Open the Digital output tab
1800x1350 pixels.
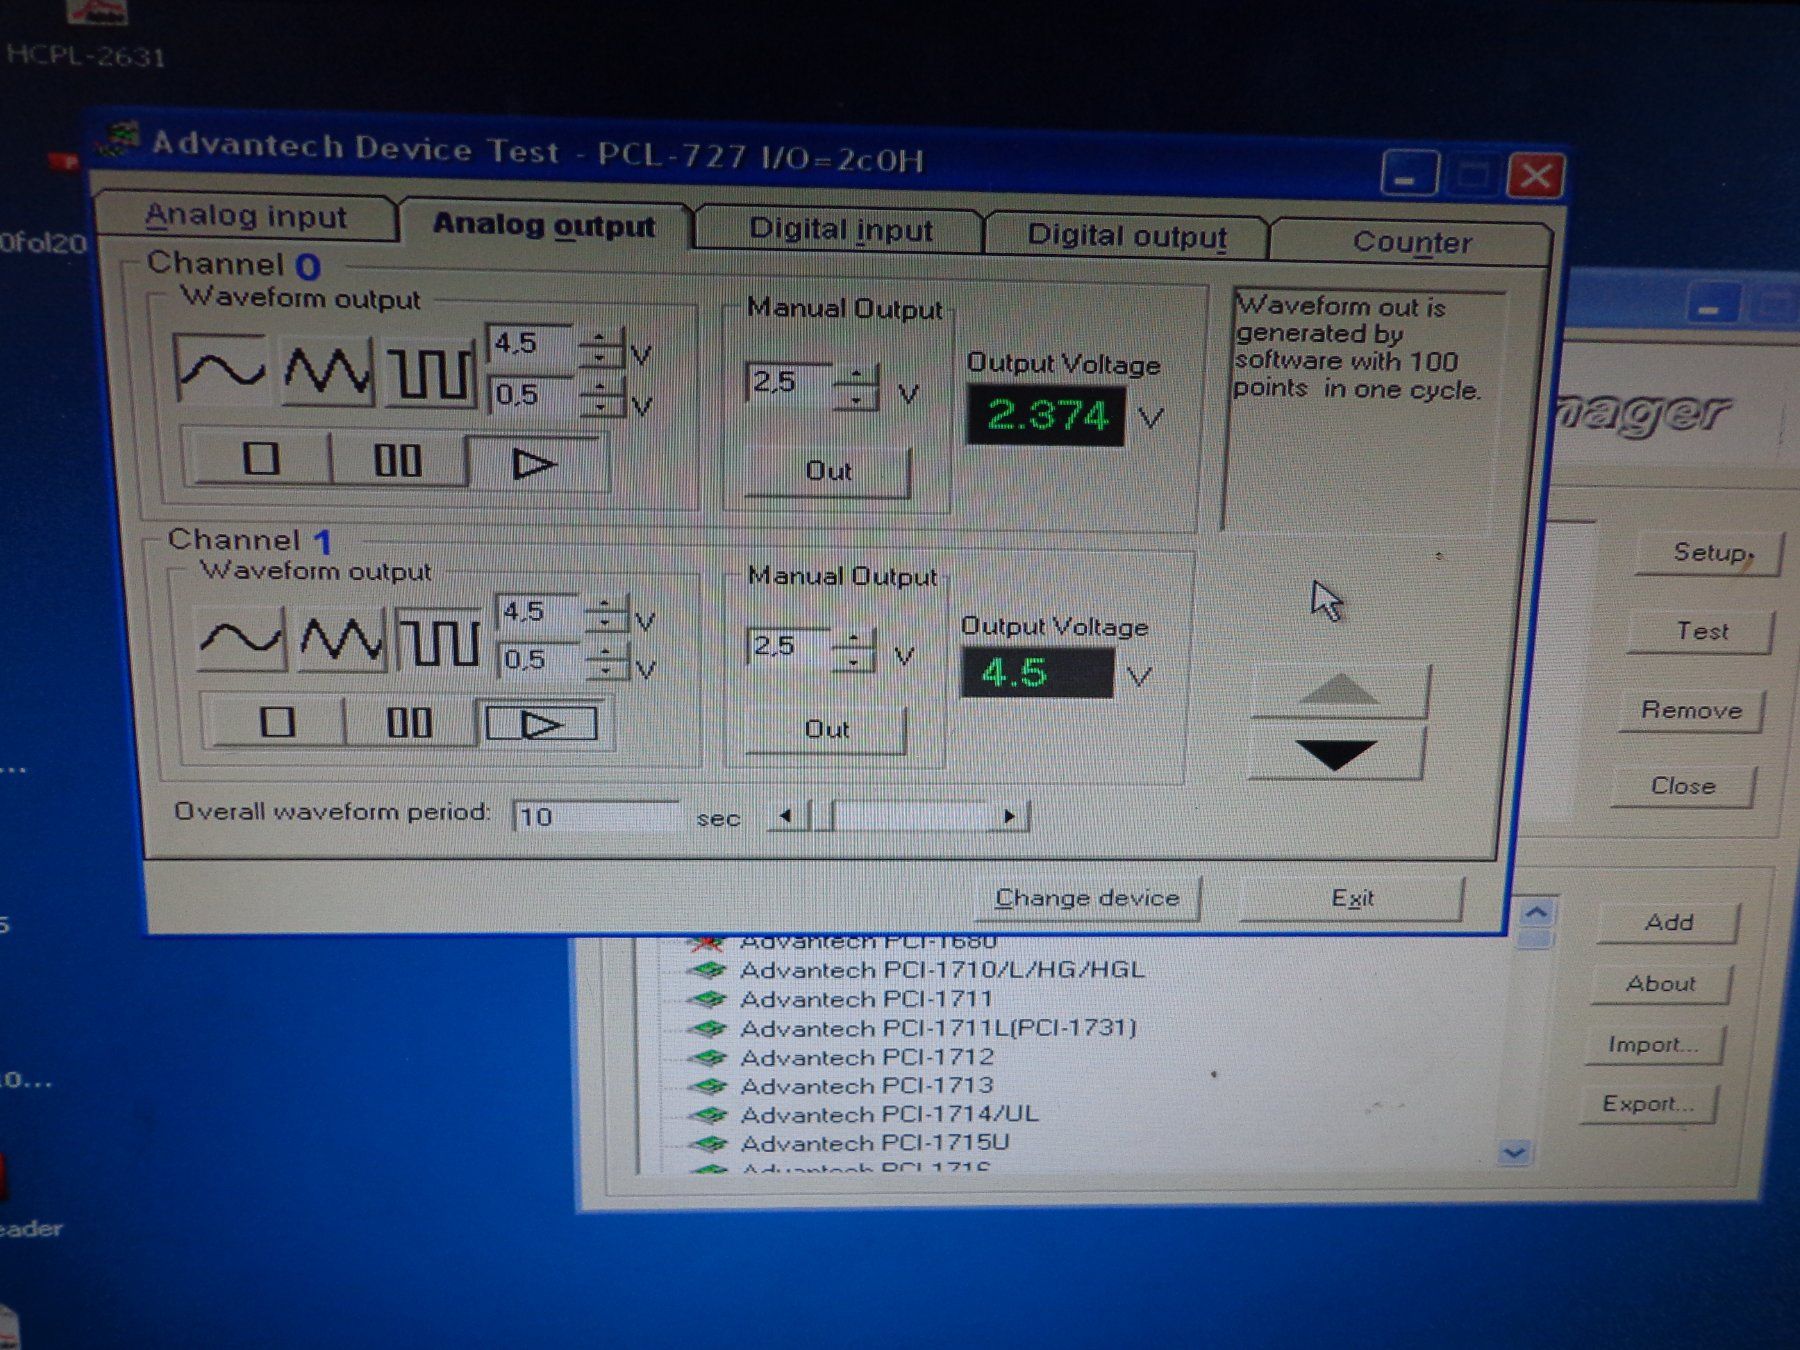click(1127, 236)
